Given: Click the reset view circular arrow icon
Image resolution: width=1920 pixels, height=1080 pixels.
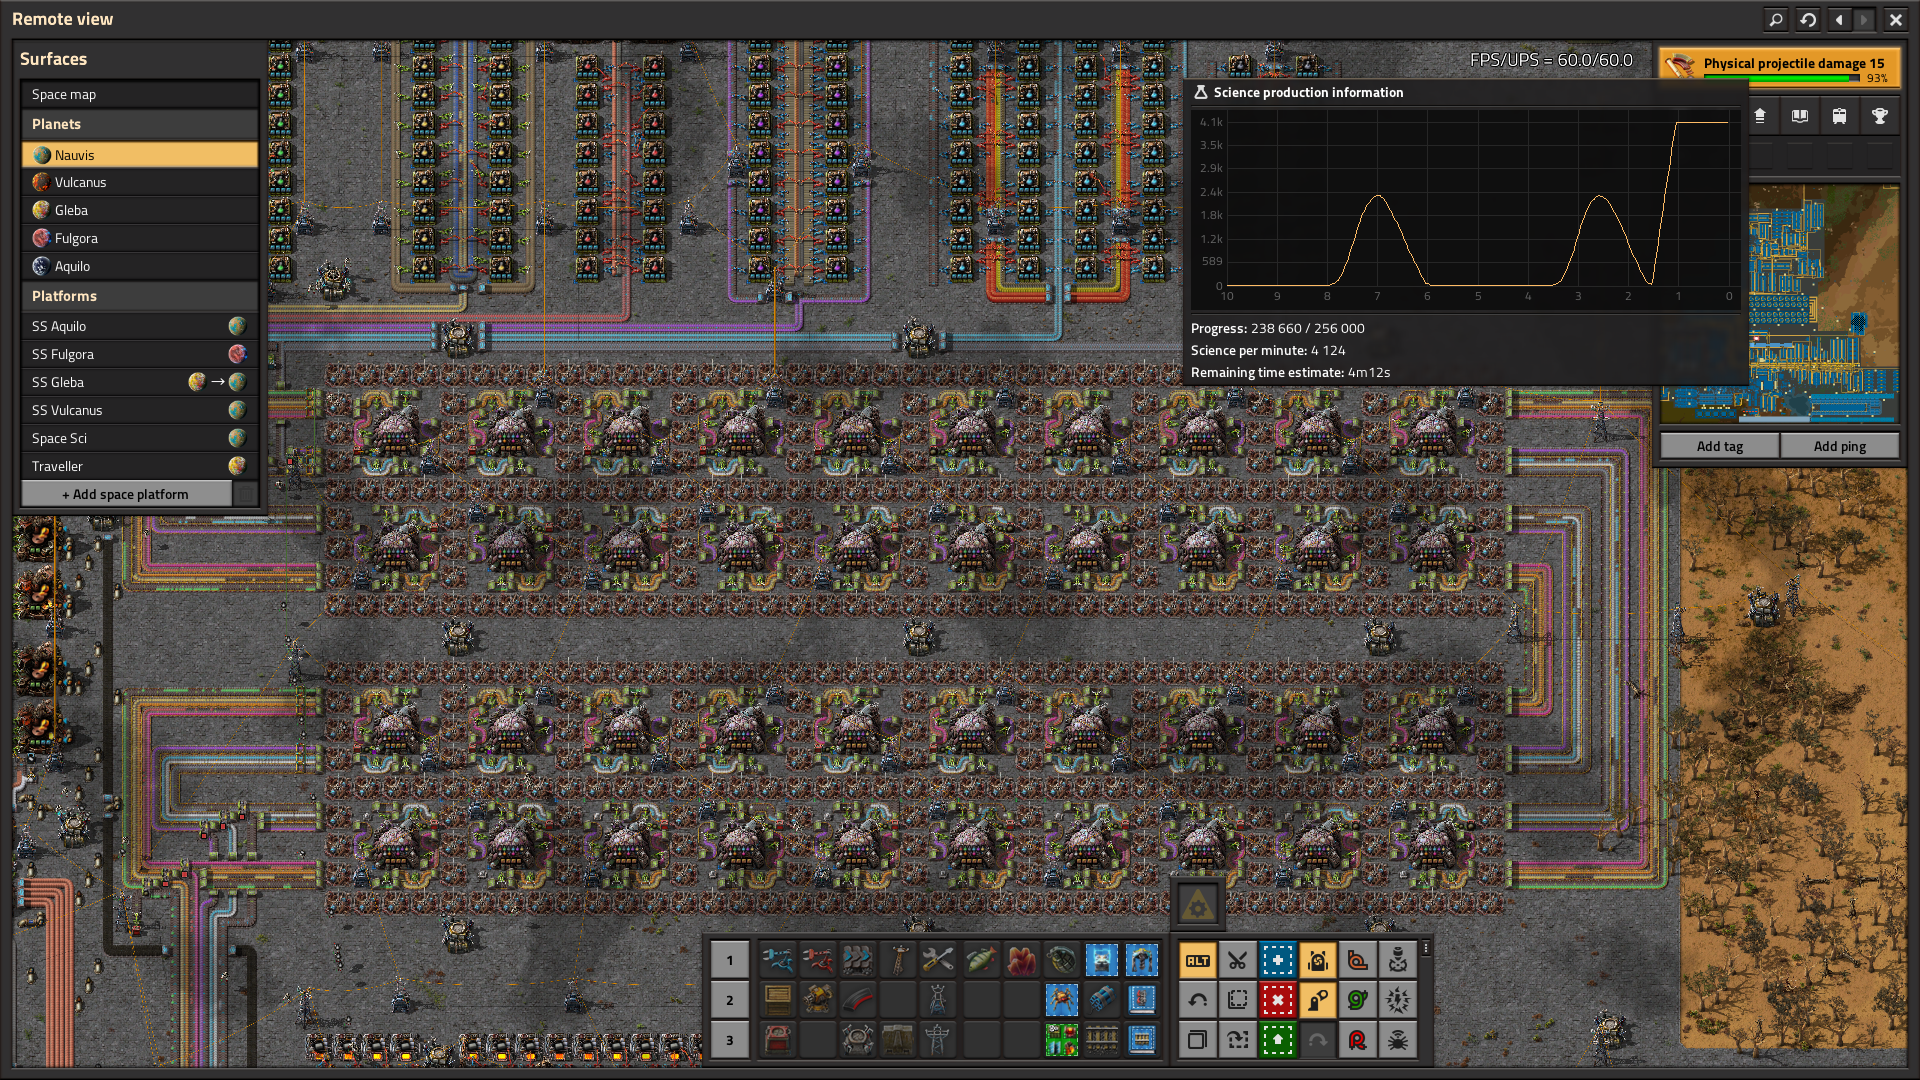Looking at the screenshot, I should pyautogui.click(x=1808, y=19).
